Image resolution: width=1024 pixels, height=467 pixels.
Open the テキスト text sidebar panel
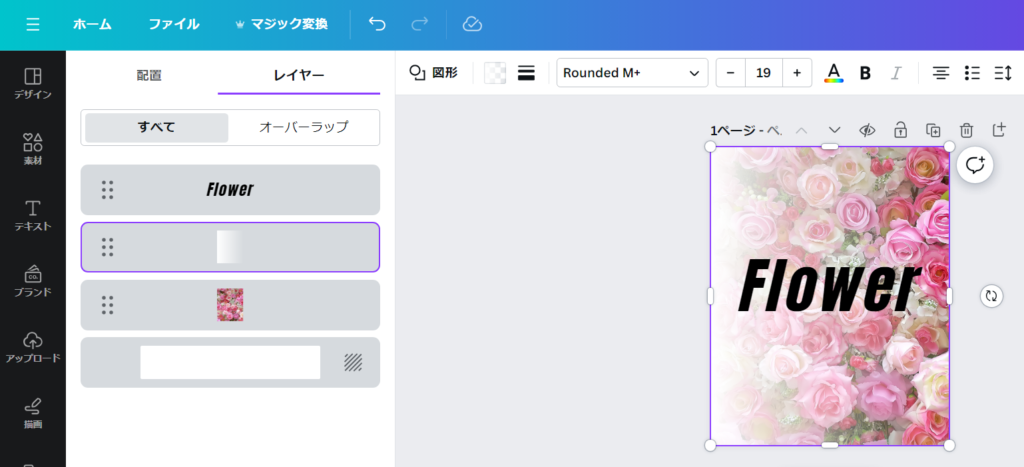coord(32,214)
